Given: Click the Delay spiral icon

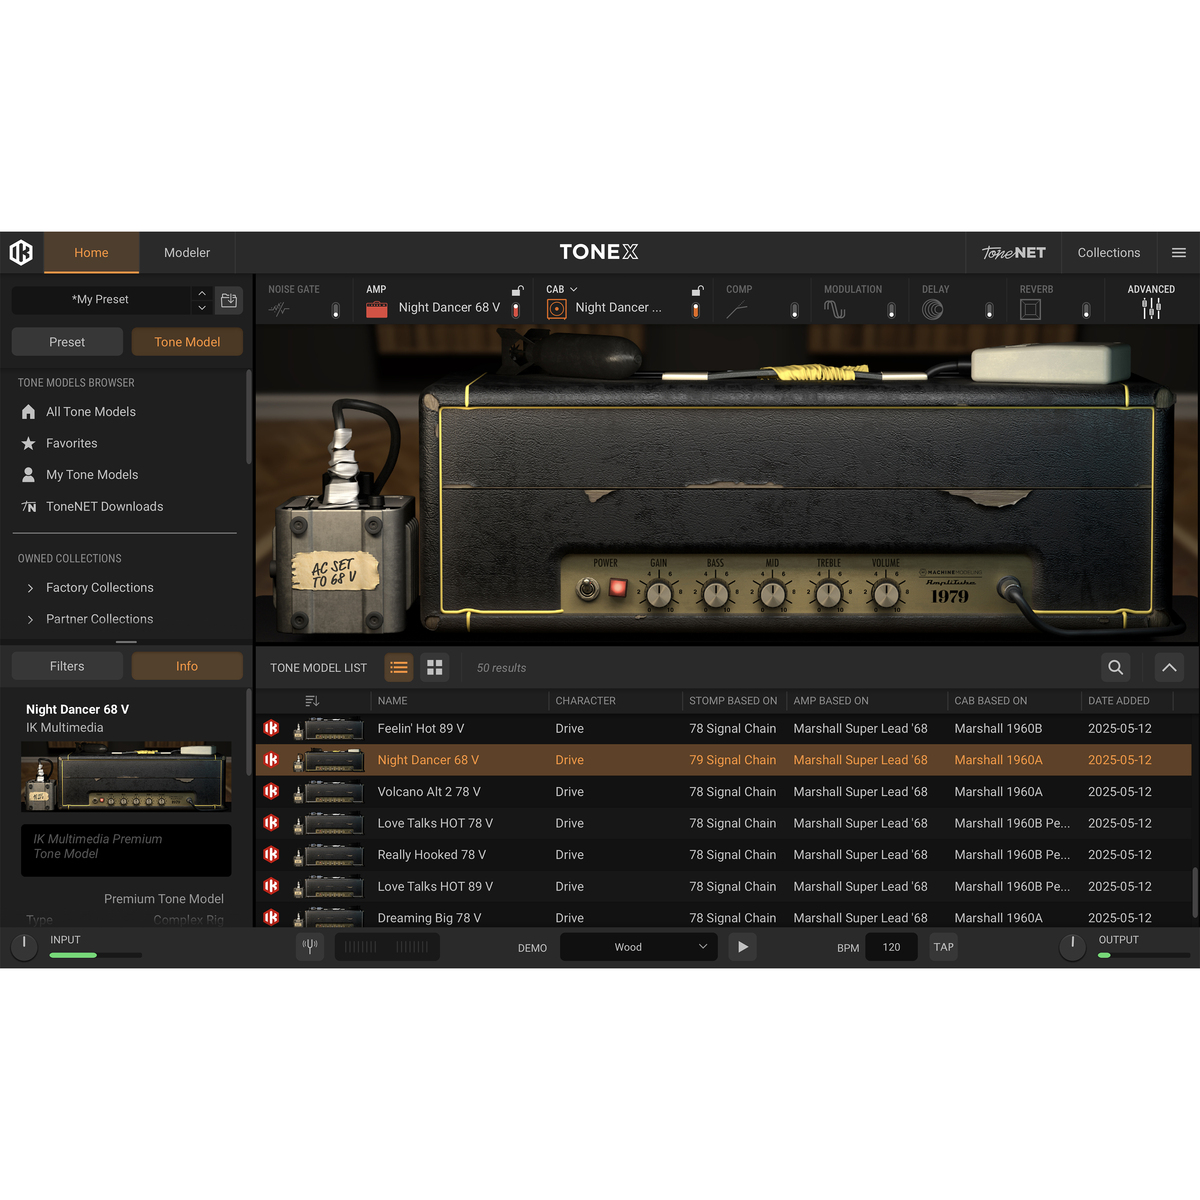Looking at the screenshot, I should click(932, 310).
